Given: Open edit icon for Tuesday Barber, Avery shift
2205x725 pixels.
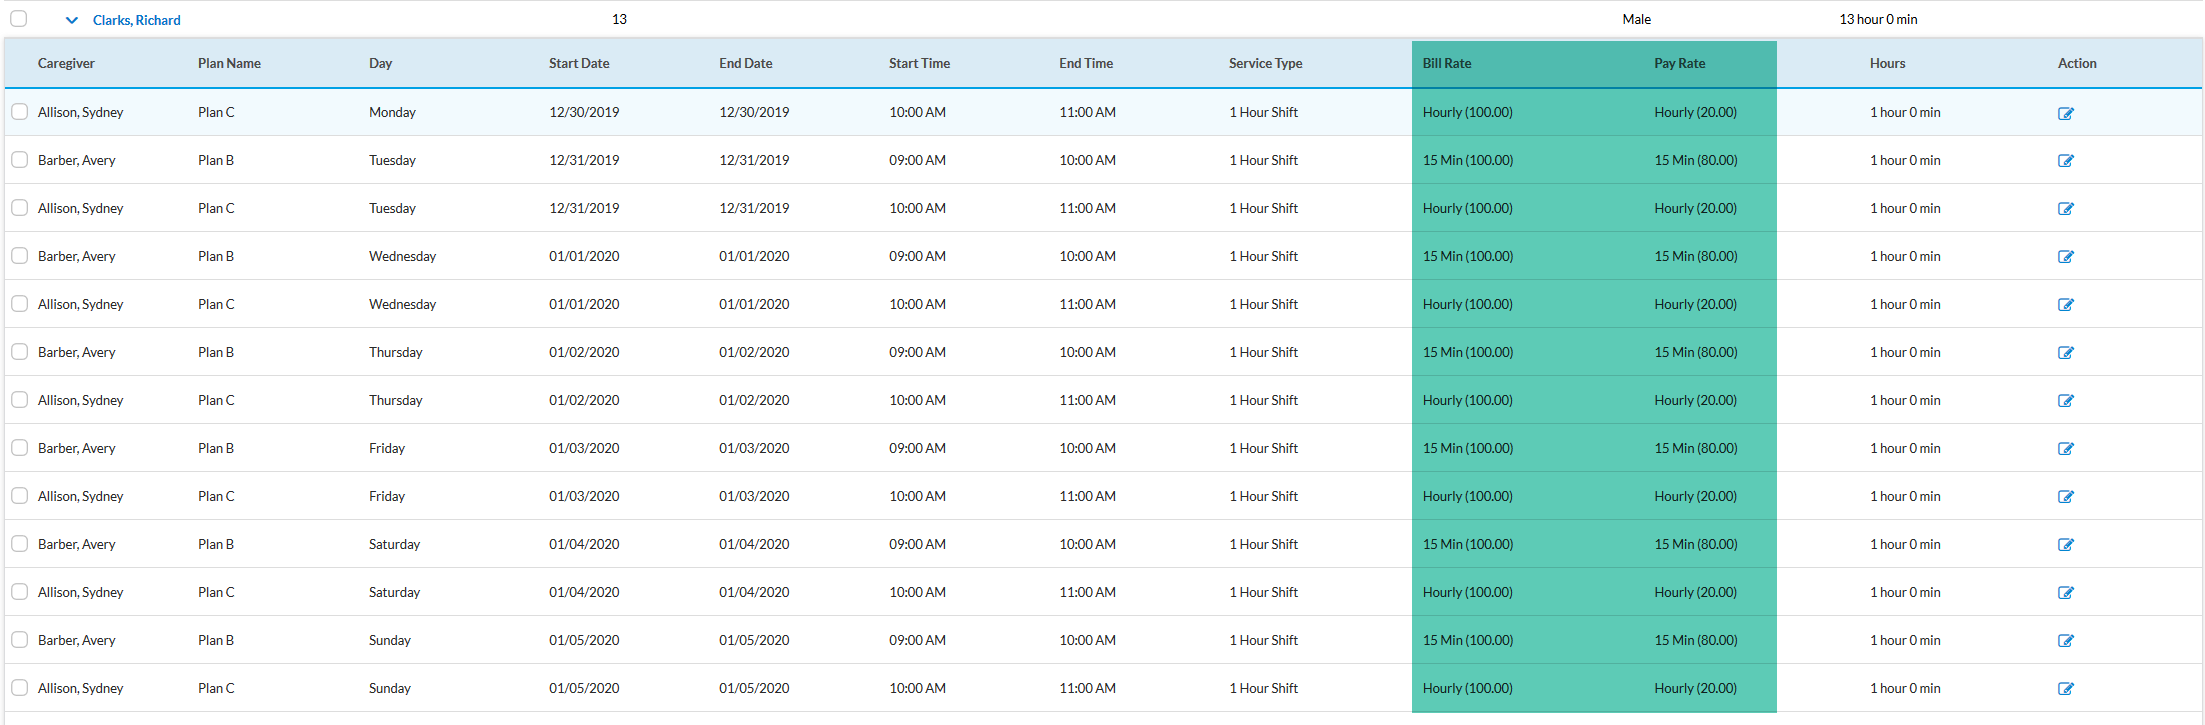Looking at the screenshot, I should 2065,161.
